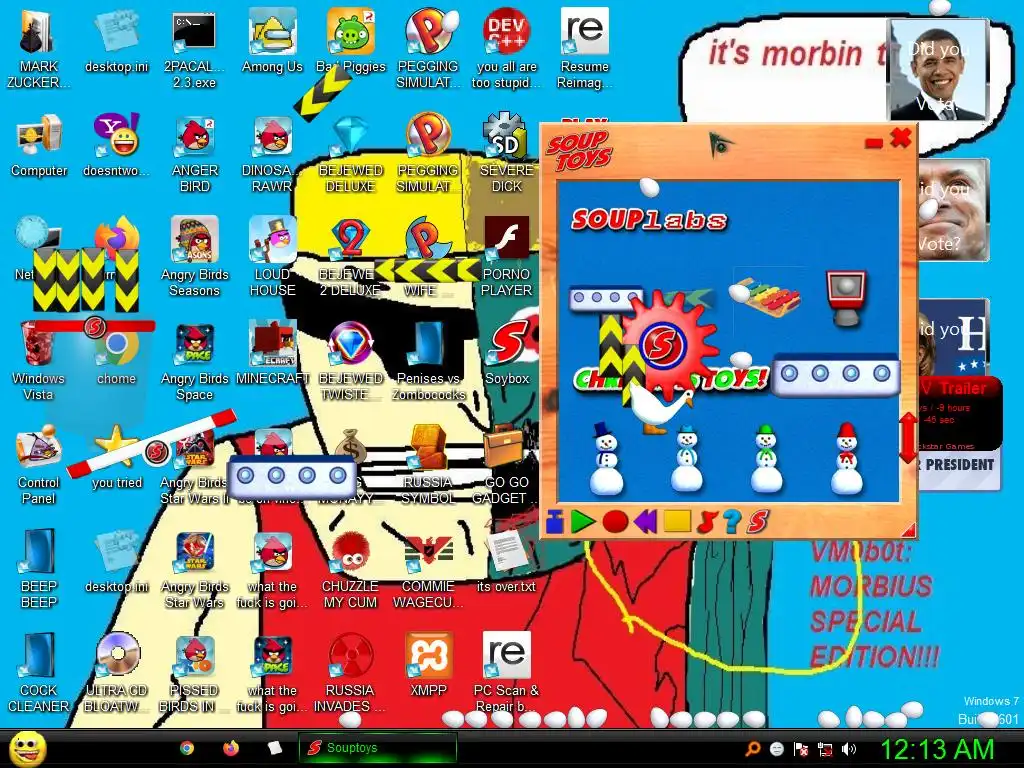Screen dimensions: 1024x768
Task: Click the volume speaker tray icon
Action: click(x=849, y=749)
